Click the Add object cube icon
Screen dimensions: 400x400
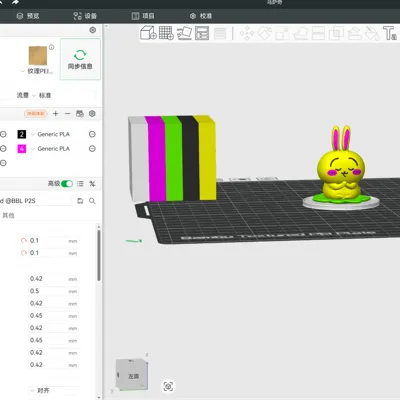pos(148,33)
